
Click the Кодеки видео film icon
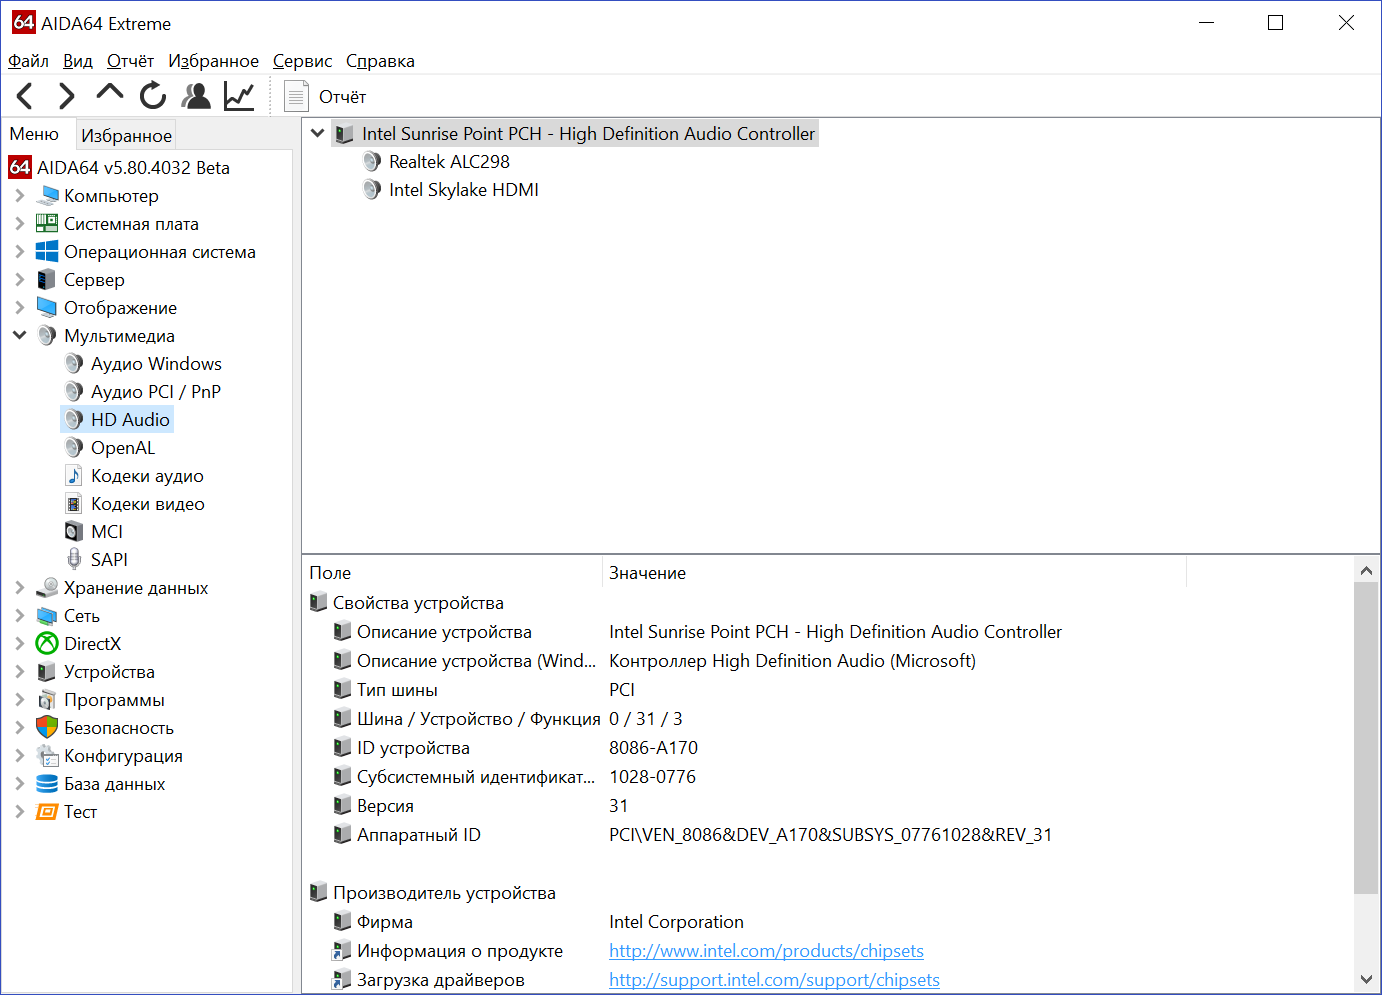pos(74,503)
